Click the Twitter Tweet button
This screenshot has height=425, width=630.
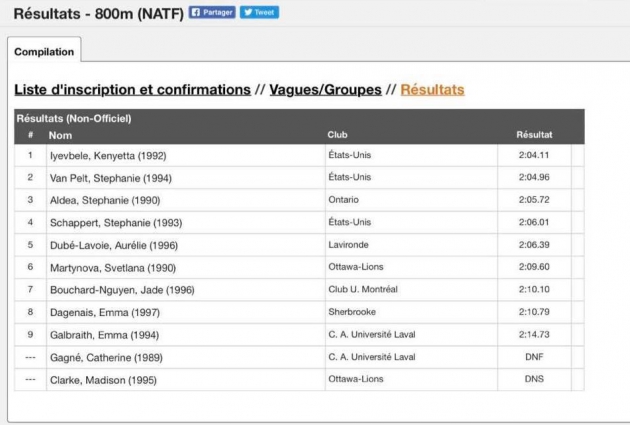(x=259, y=12)
